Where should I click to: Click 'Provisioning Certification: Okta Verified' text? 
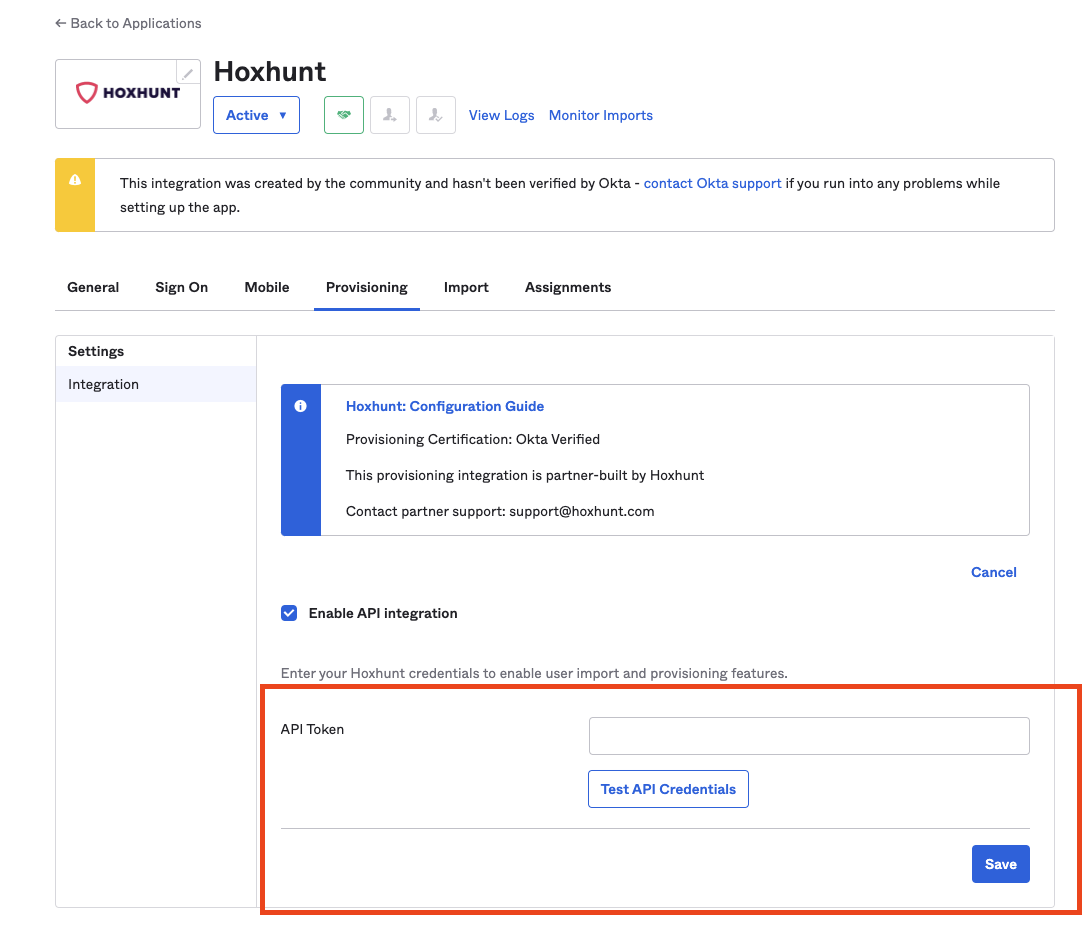click(x=473, y=439)
